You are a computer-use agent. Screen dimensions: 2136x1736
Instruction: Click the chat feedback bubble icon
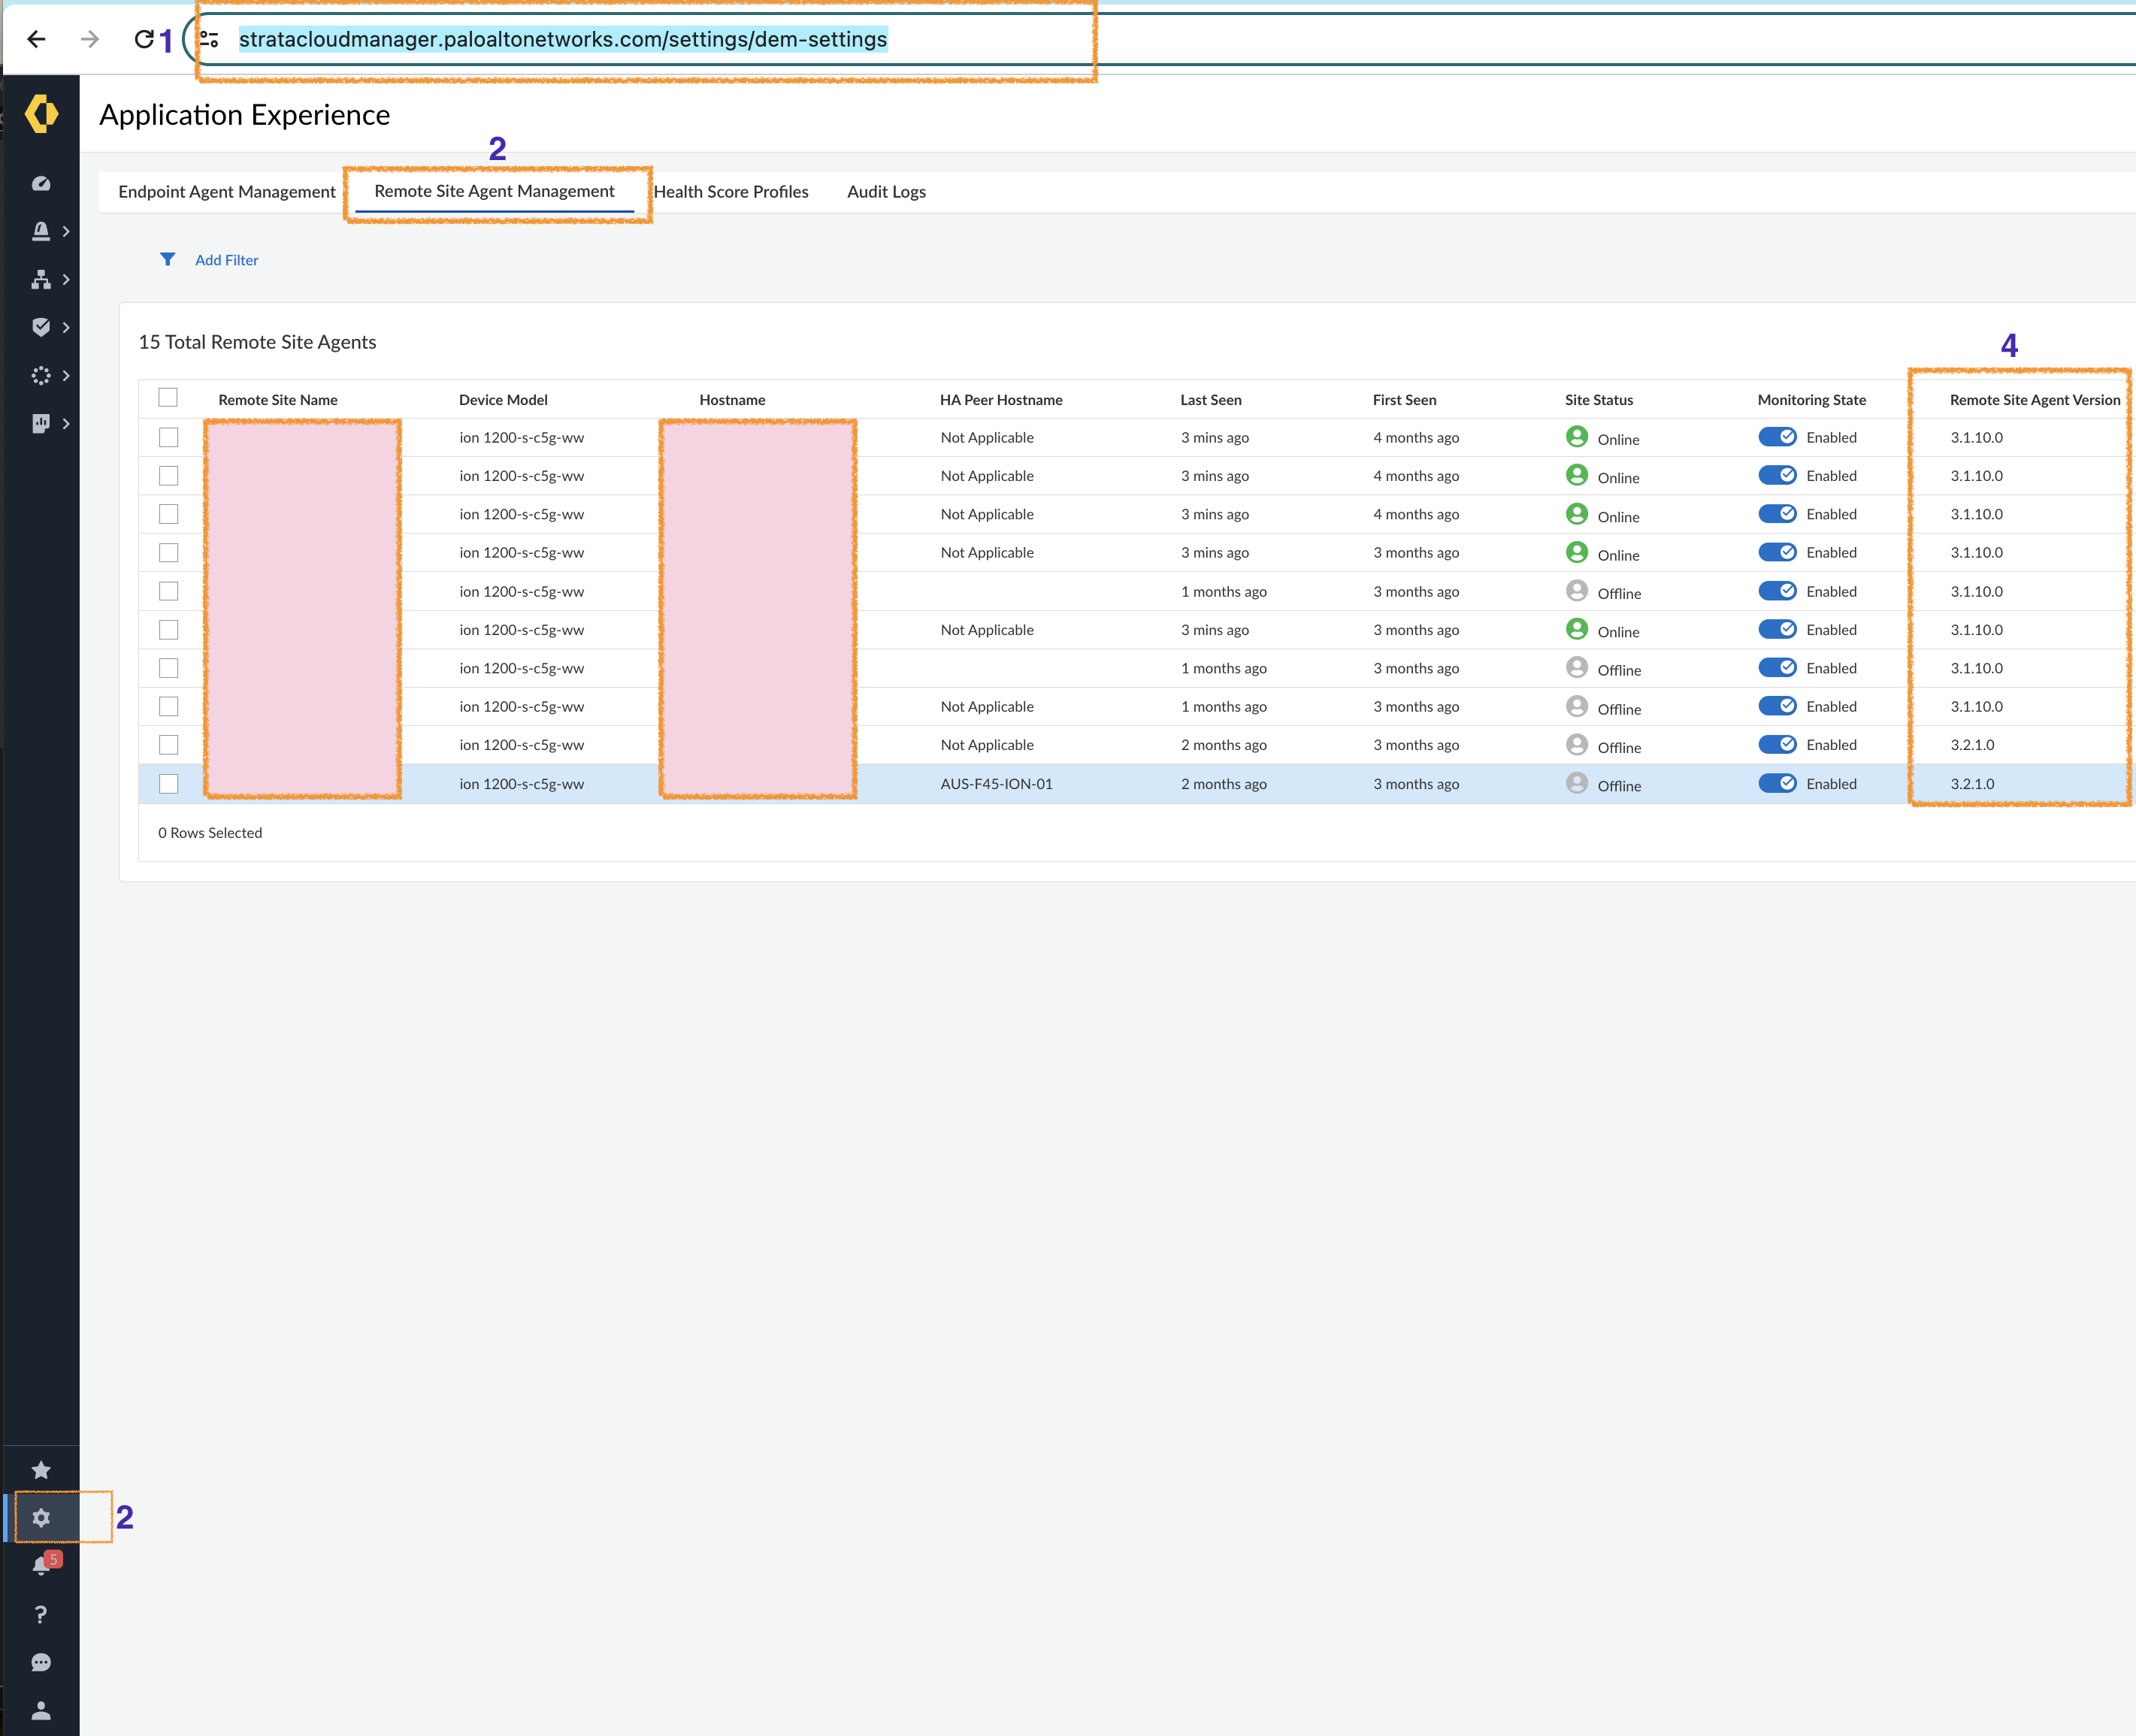click(41, 1662)
